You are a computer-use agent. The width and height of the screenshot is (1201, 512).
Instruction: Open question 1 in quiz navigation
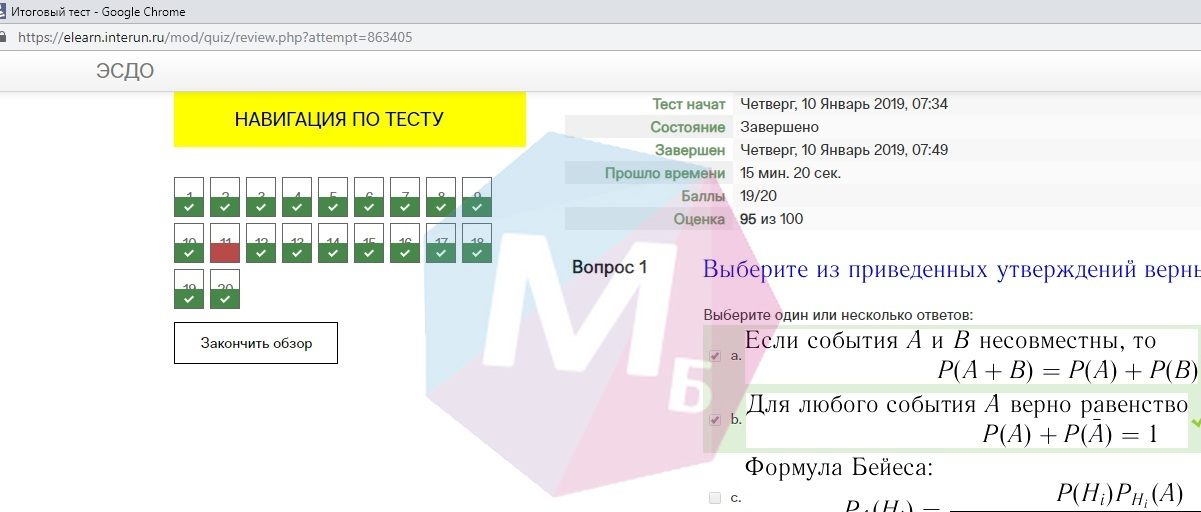pos(189,197)
